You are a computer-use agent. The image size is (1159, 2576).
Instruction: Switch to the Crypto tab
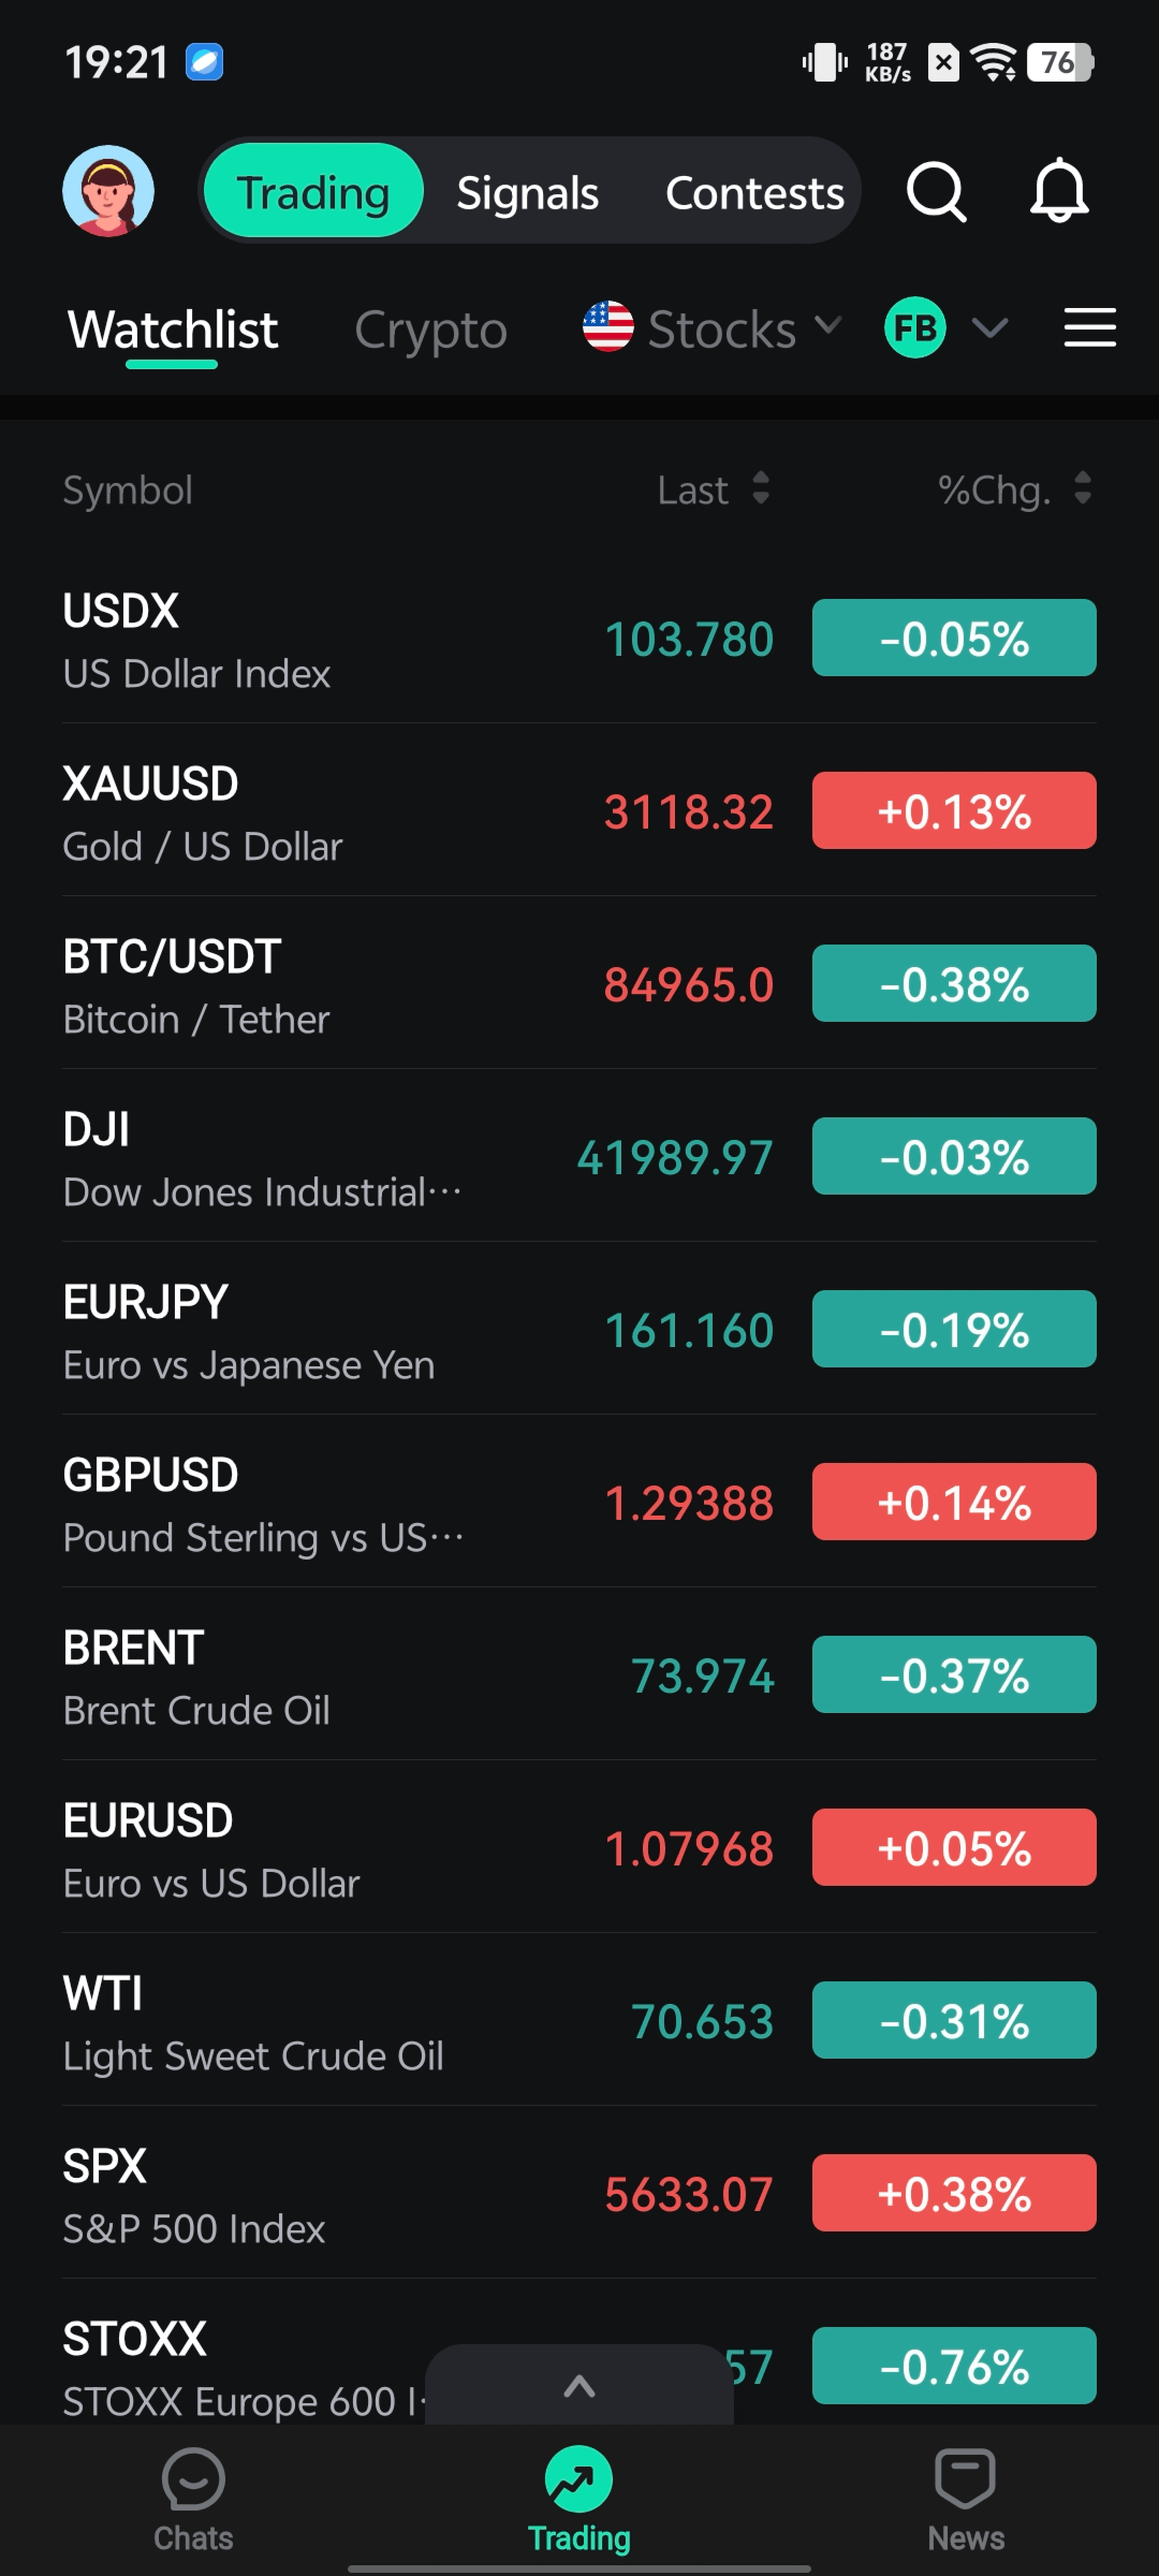pyautogui.click(x=430, y=330)
